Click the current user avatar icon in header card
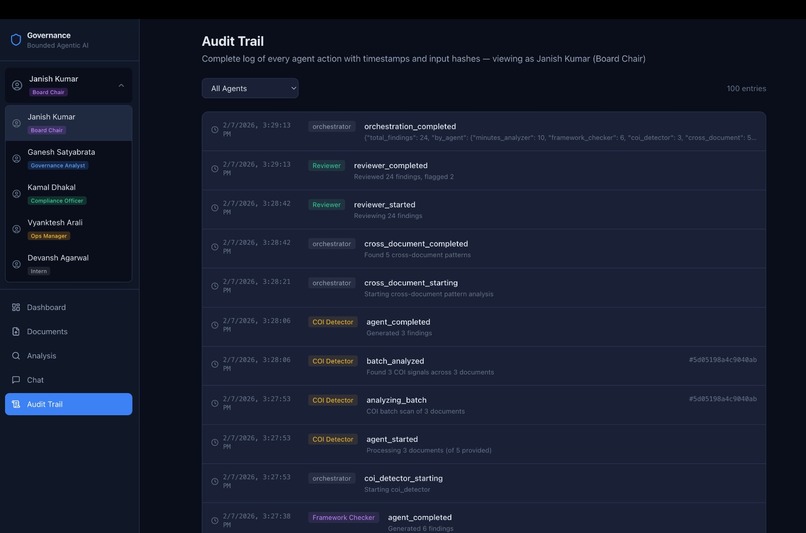Screen dimensions: 806x533 tap(17, 85)
